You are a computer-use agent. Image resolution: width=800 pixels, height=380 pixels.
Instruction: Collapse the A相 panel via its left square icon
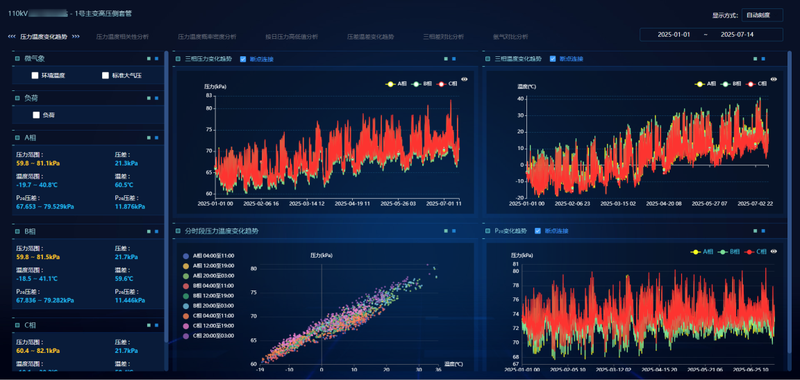tap(17, 138)
